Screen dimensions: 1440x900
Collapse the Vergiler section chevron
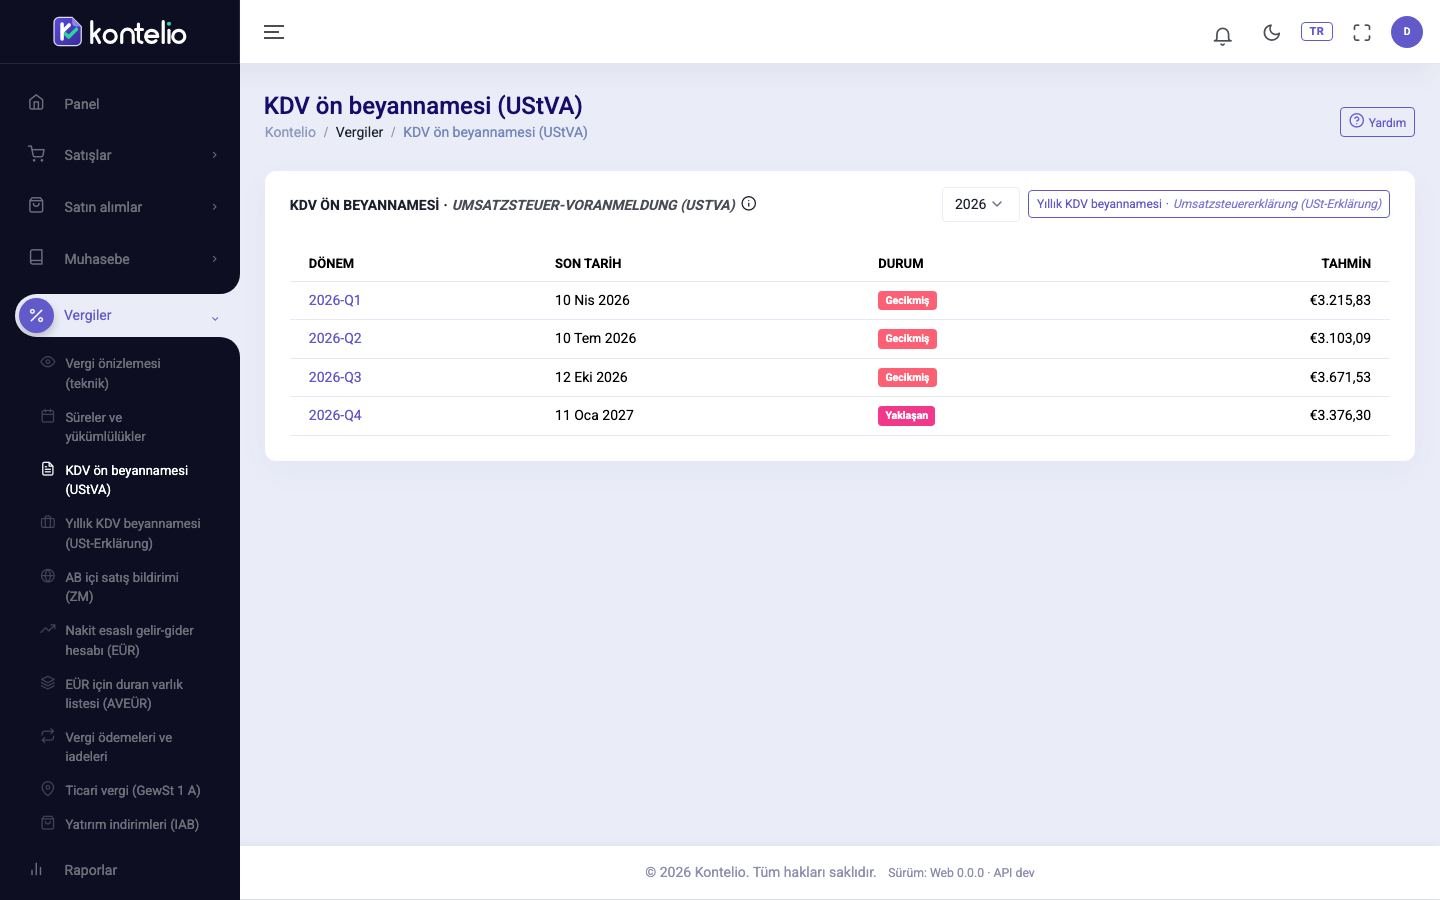coord(214,318)
